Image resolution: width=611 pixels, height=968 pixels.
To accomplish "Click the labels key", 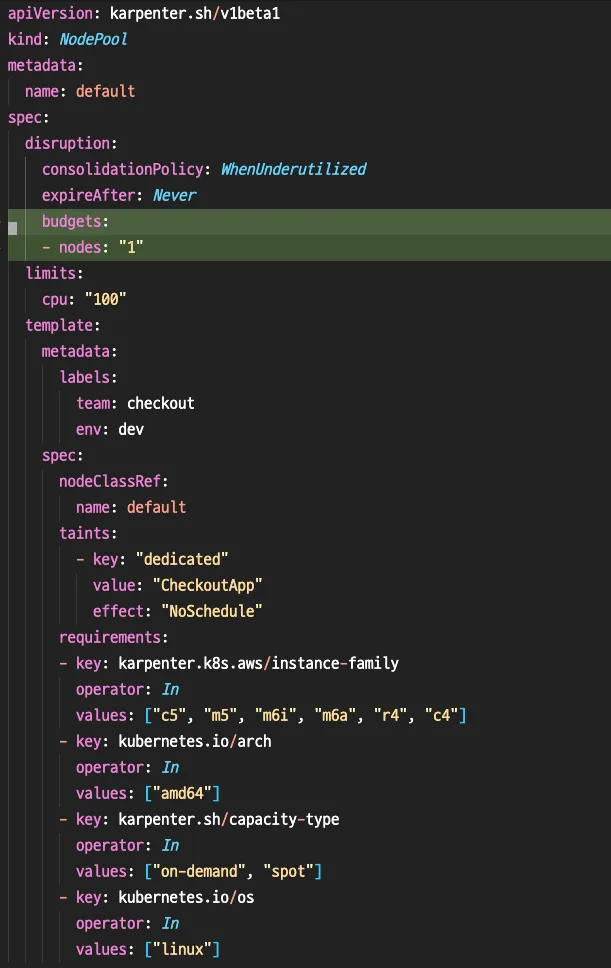I will (x=84, y=377).
